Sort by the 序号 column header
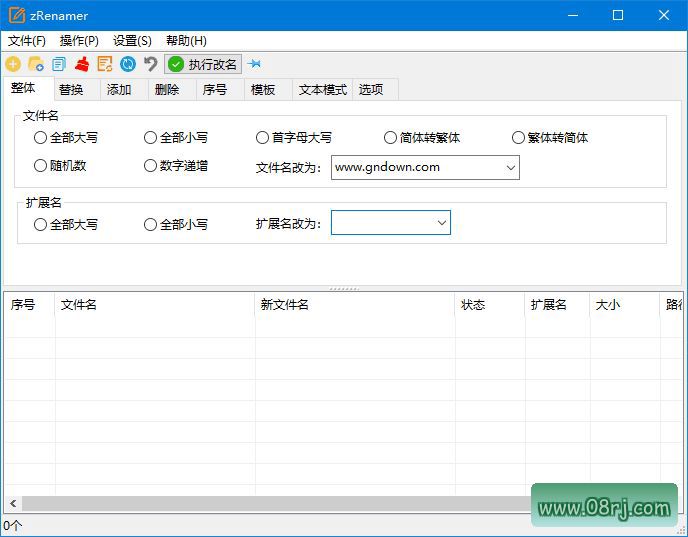Viewport: 688px width, 537px height. (x=29, y=305)
